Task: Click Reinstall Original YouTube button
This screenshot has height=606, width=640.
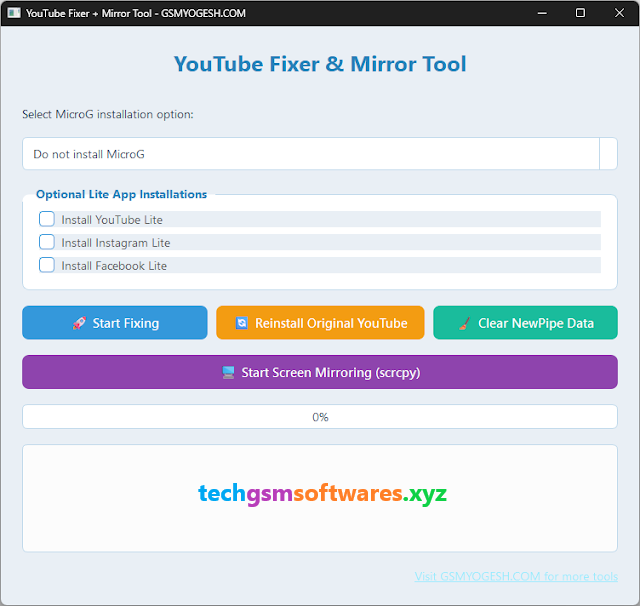Action: pos(320,323)
